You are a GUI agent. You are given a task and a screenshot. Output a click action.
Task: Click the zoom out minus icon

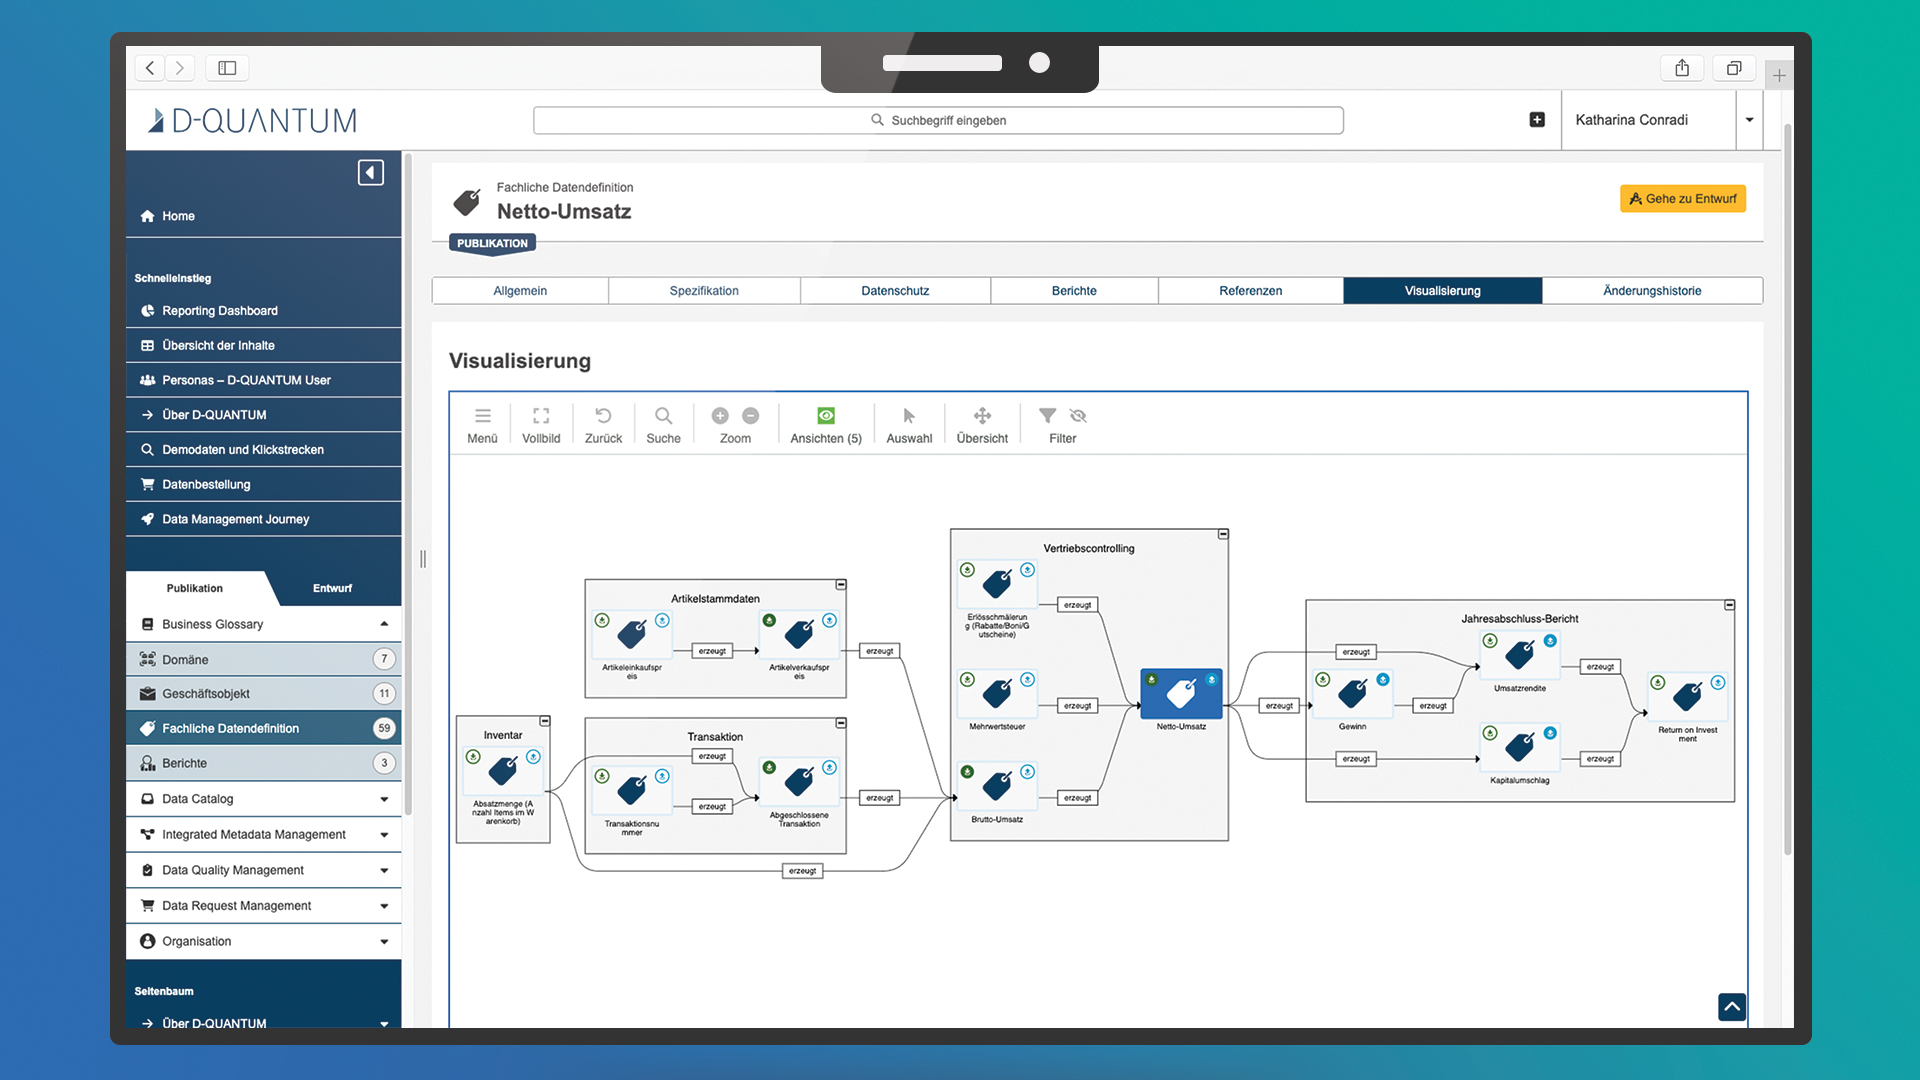coord(751,416)
